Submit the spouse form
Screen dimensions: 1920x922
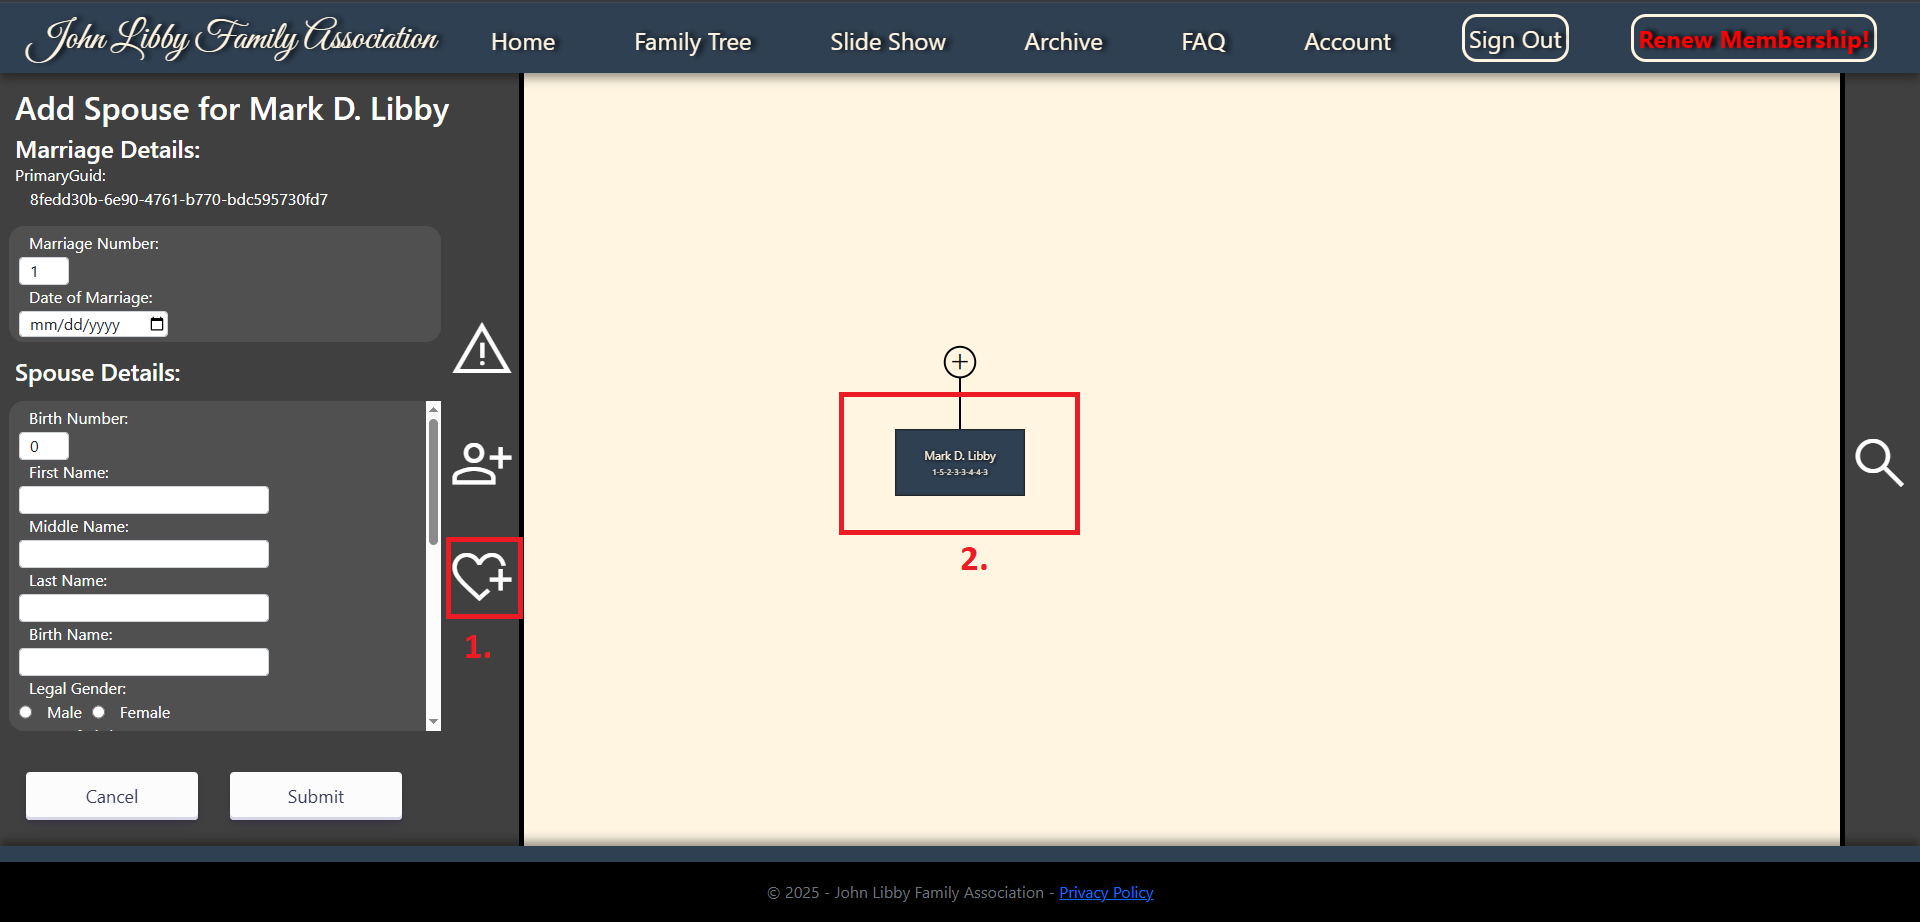pos(316,796)
